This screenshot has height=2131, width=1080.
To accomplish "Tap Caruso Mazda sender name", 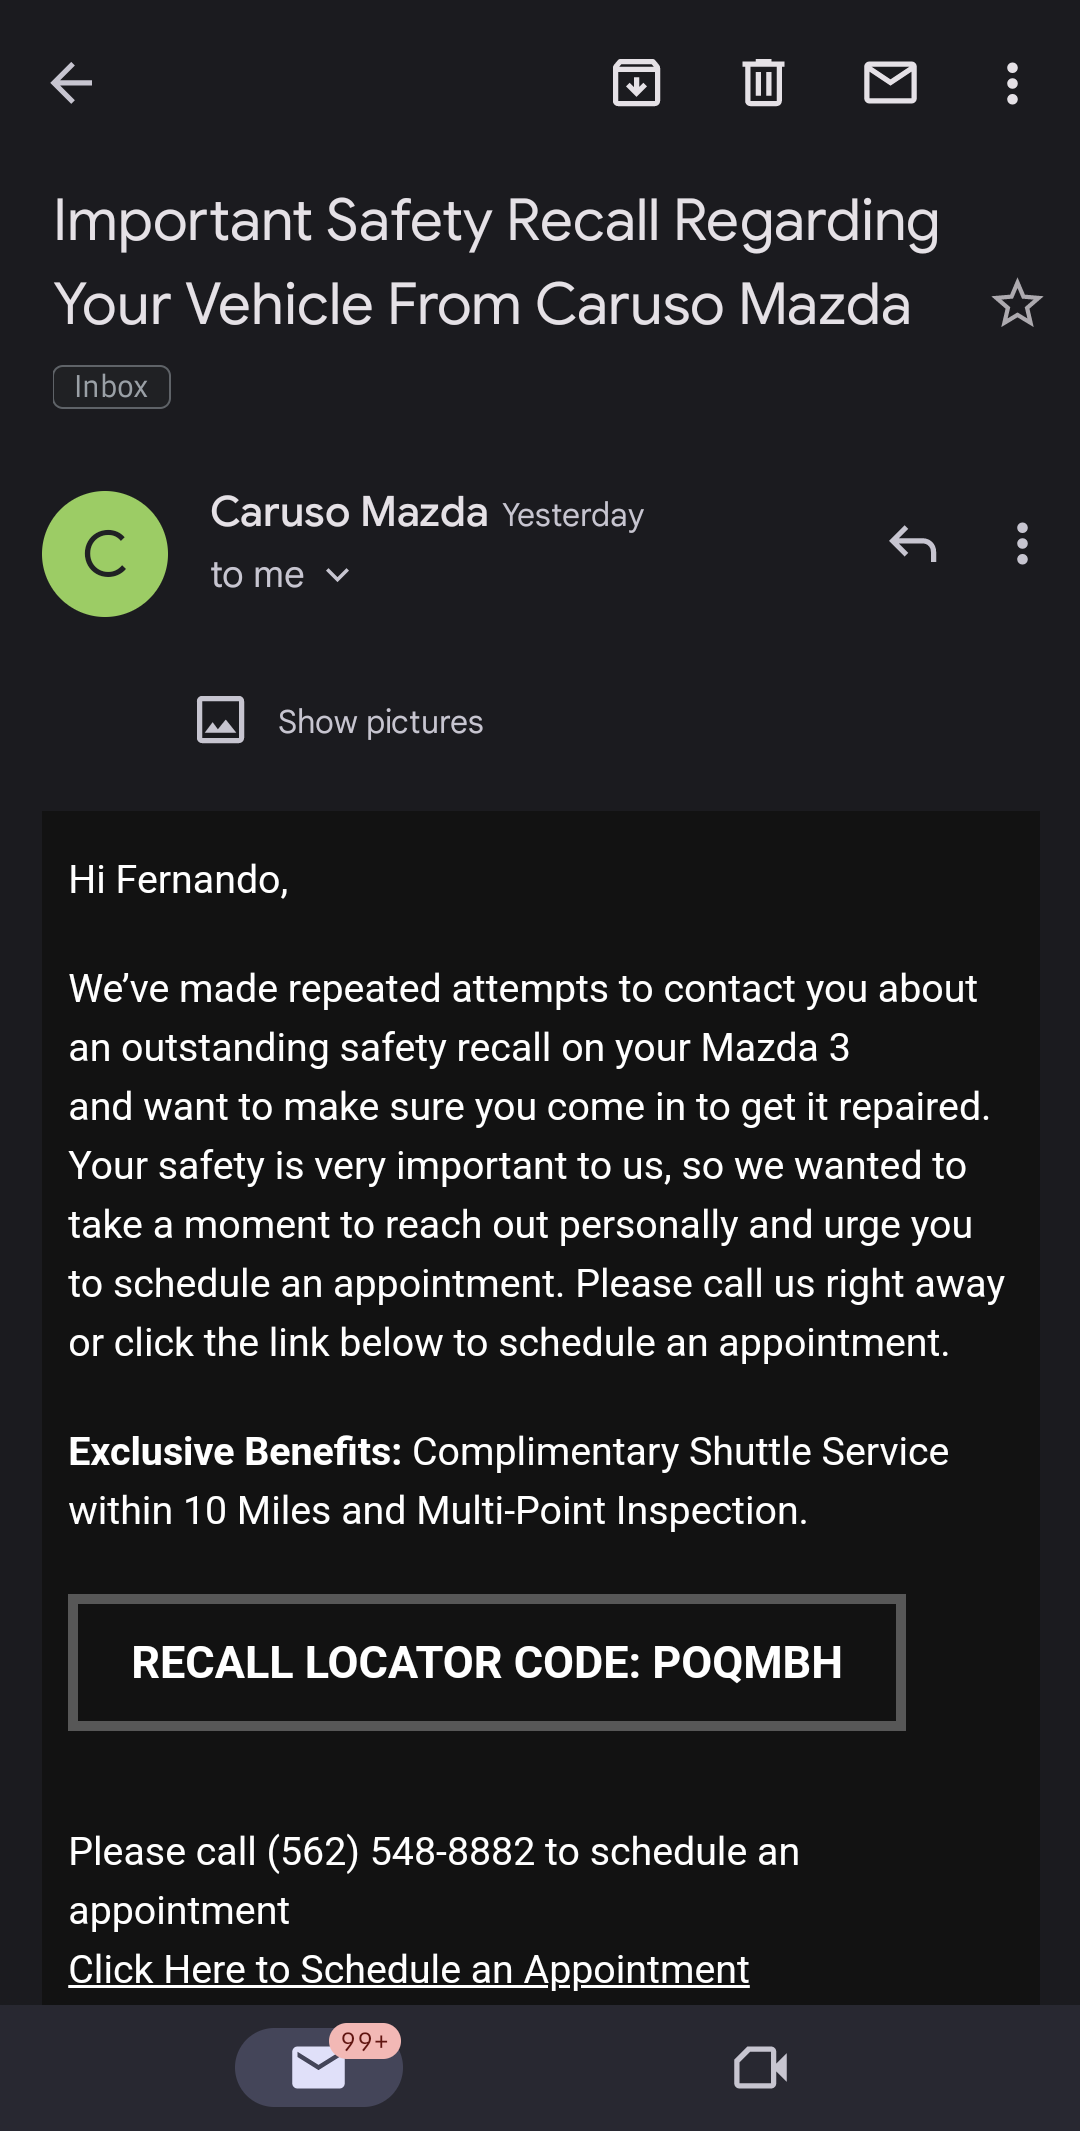I will pyautogui.click(x=349, y=512).
